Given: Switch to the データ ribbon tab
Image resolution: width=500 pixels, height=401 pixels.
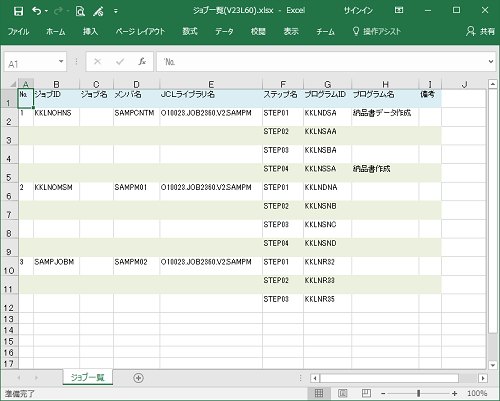Looking at the screenshot, I should coord(224,32).
